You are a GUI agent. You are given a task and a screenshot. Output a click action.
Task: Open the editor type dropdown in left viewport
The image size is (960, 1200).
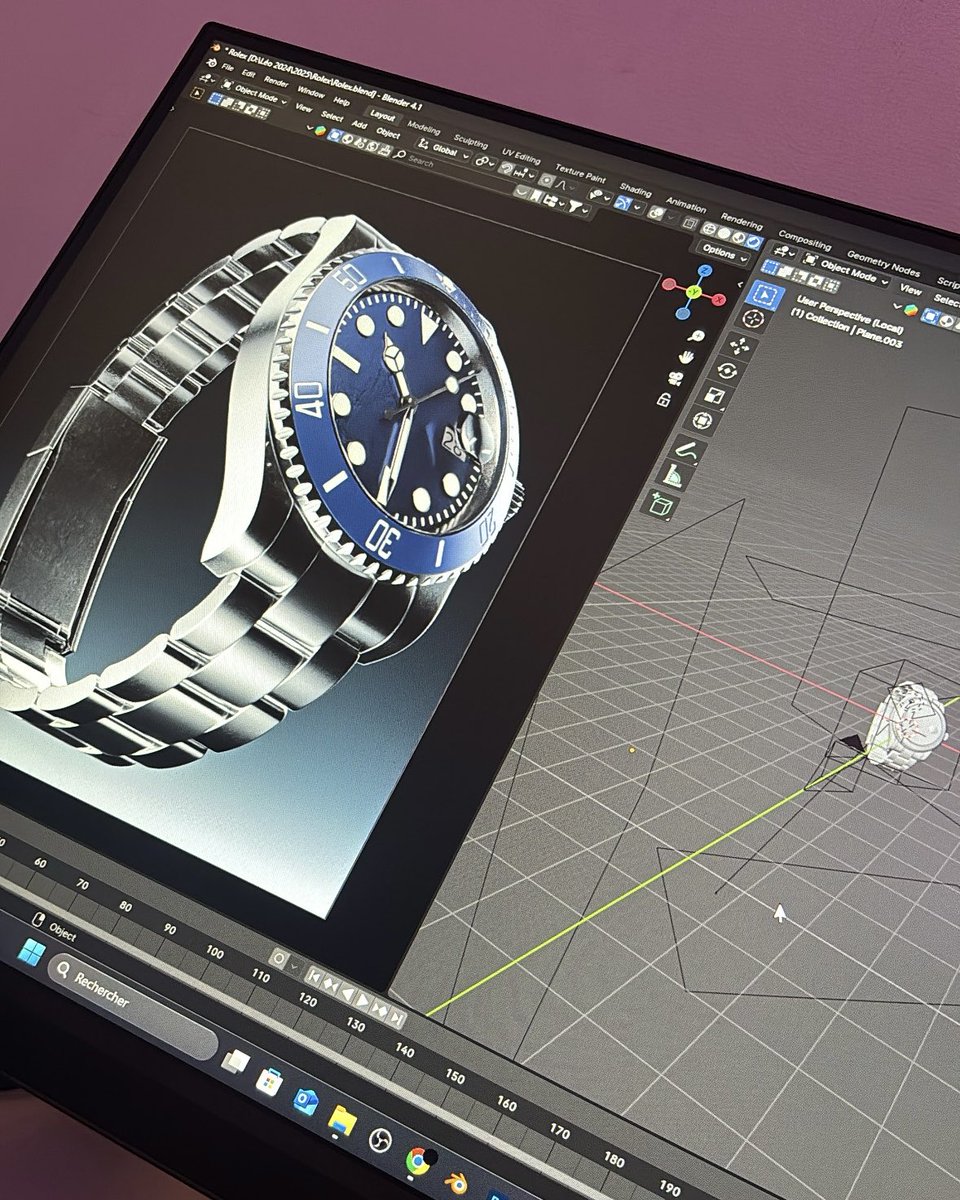(209, 79)
